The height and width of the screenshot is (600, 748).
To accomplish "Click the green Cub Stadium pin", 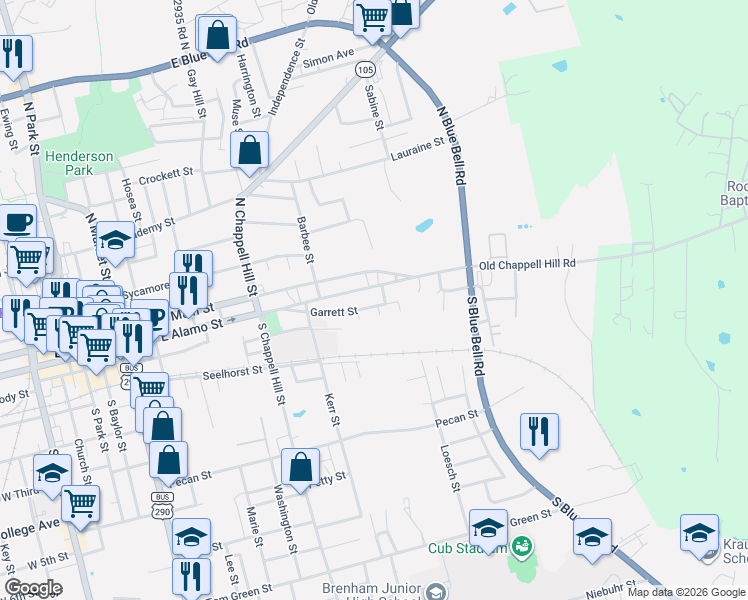I will (x=522, y=547).
